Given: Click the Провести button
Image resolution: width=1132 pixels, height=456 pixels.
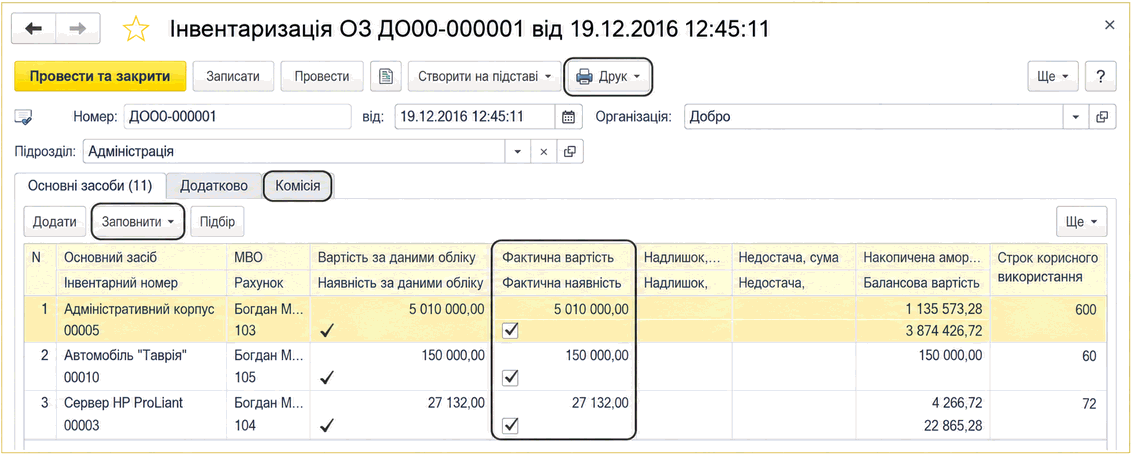Looking at the screenshot, I should click(321, 76).
